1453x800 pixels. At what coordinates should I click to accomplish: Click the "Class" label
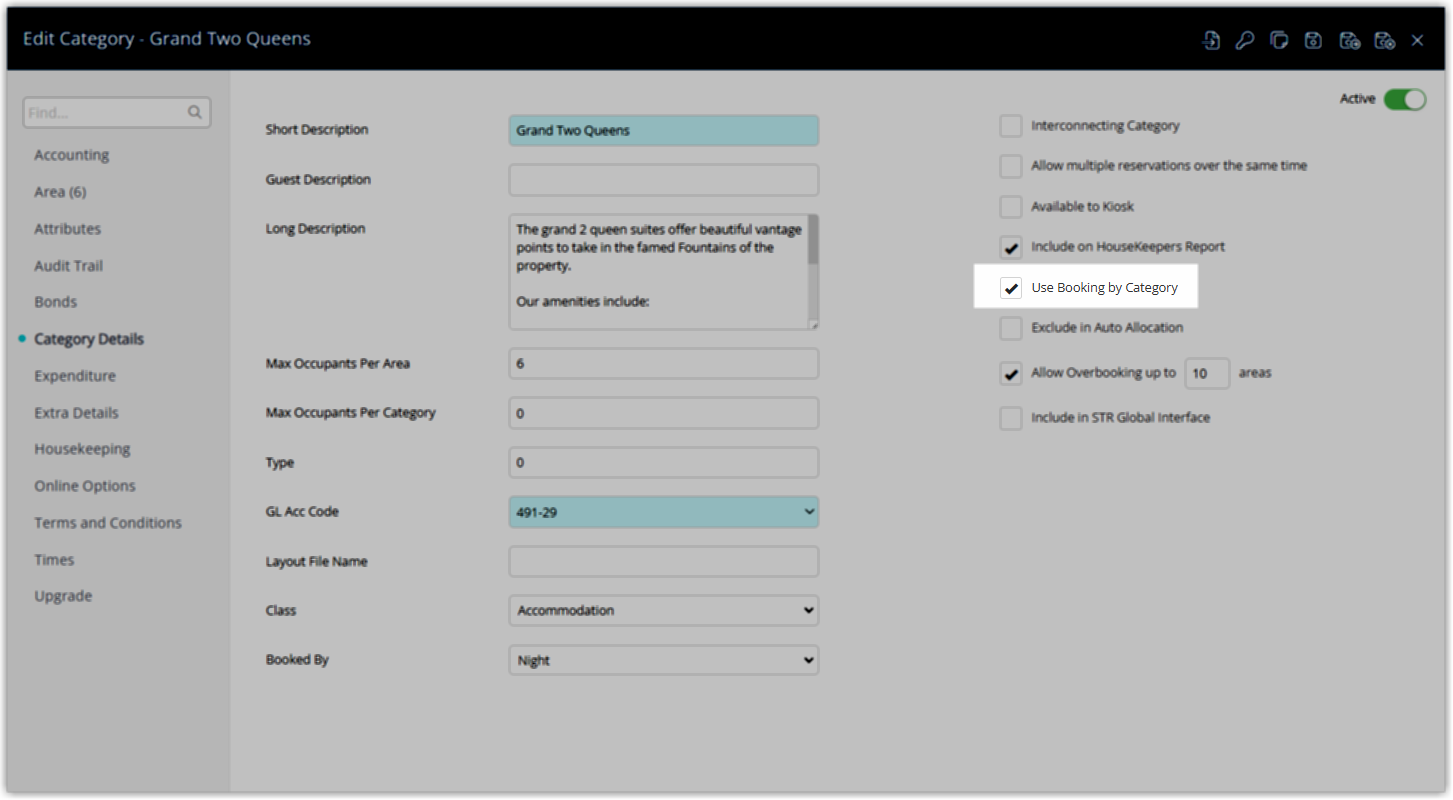281,611
